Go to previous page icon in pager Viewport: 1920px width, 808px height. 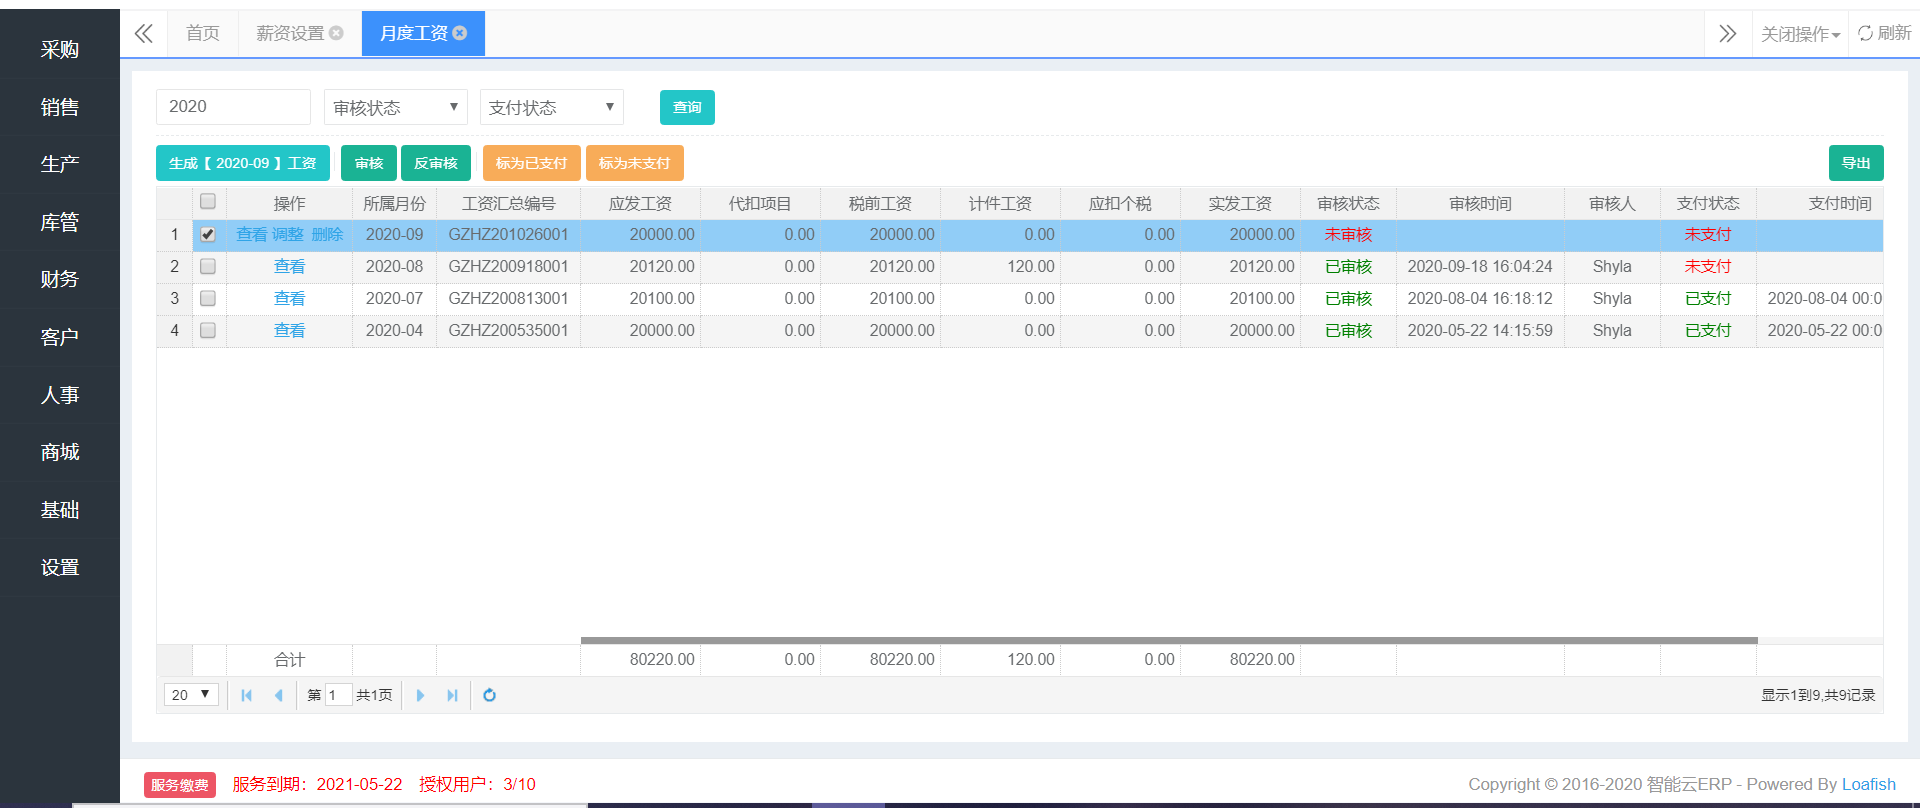[x=278, y=695]
